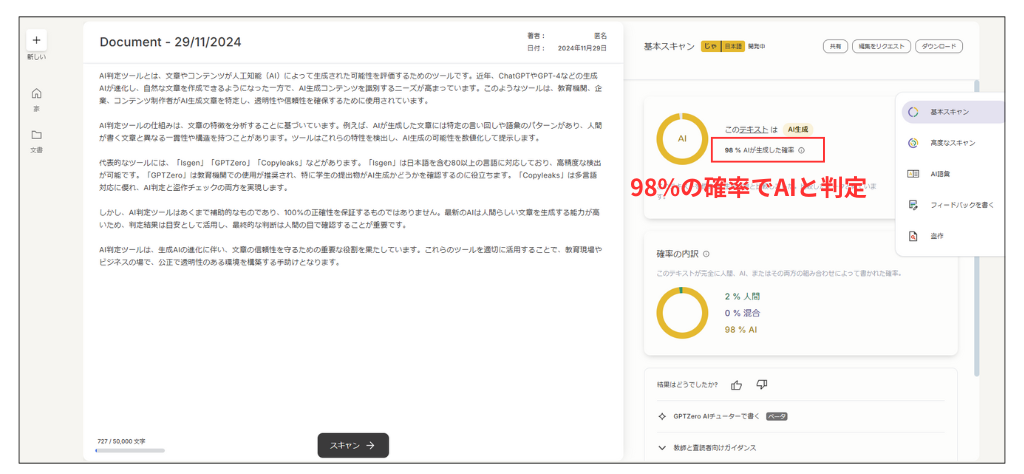Click paragraph starting しかし、AI判定ツールは

point(351,218)
